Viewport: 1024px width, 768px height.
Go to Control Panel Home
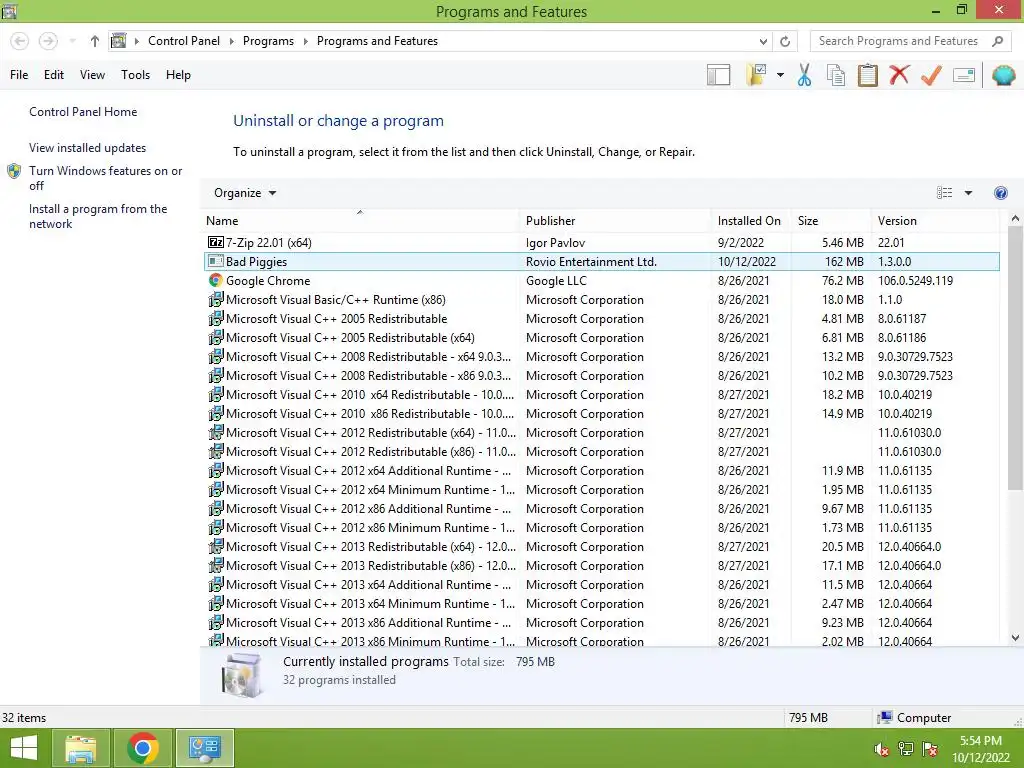coord(83,112)
